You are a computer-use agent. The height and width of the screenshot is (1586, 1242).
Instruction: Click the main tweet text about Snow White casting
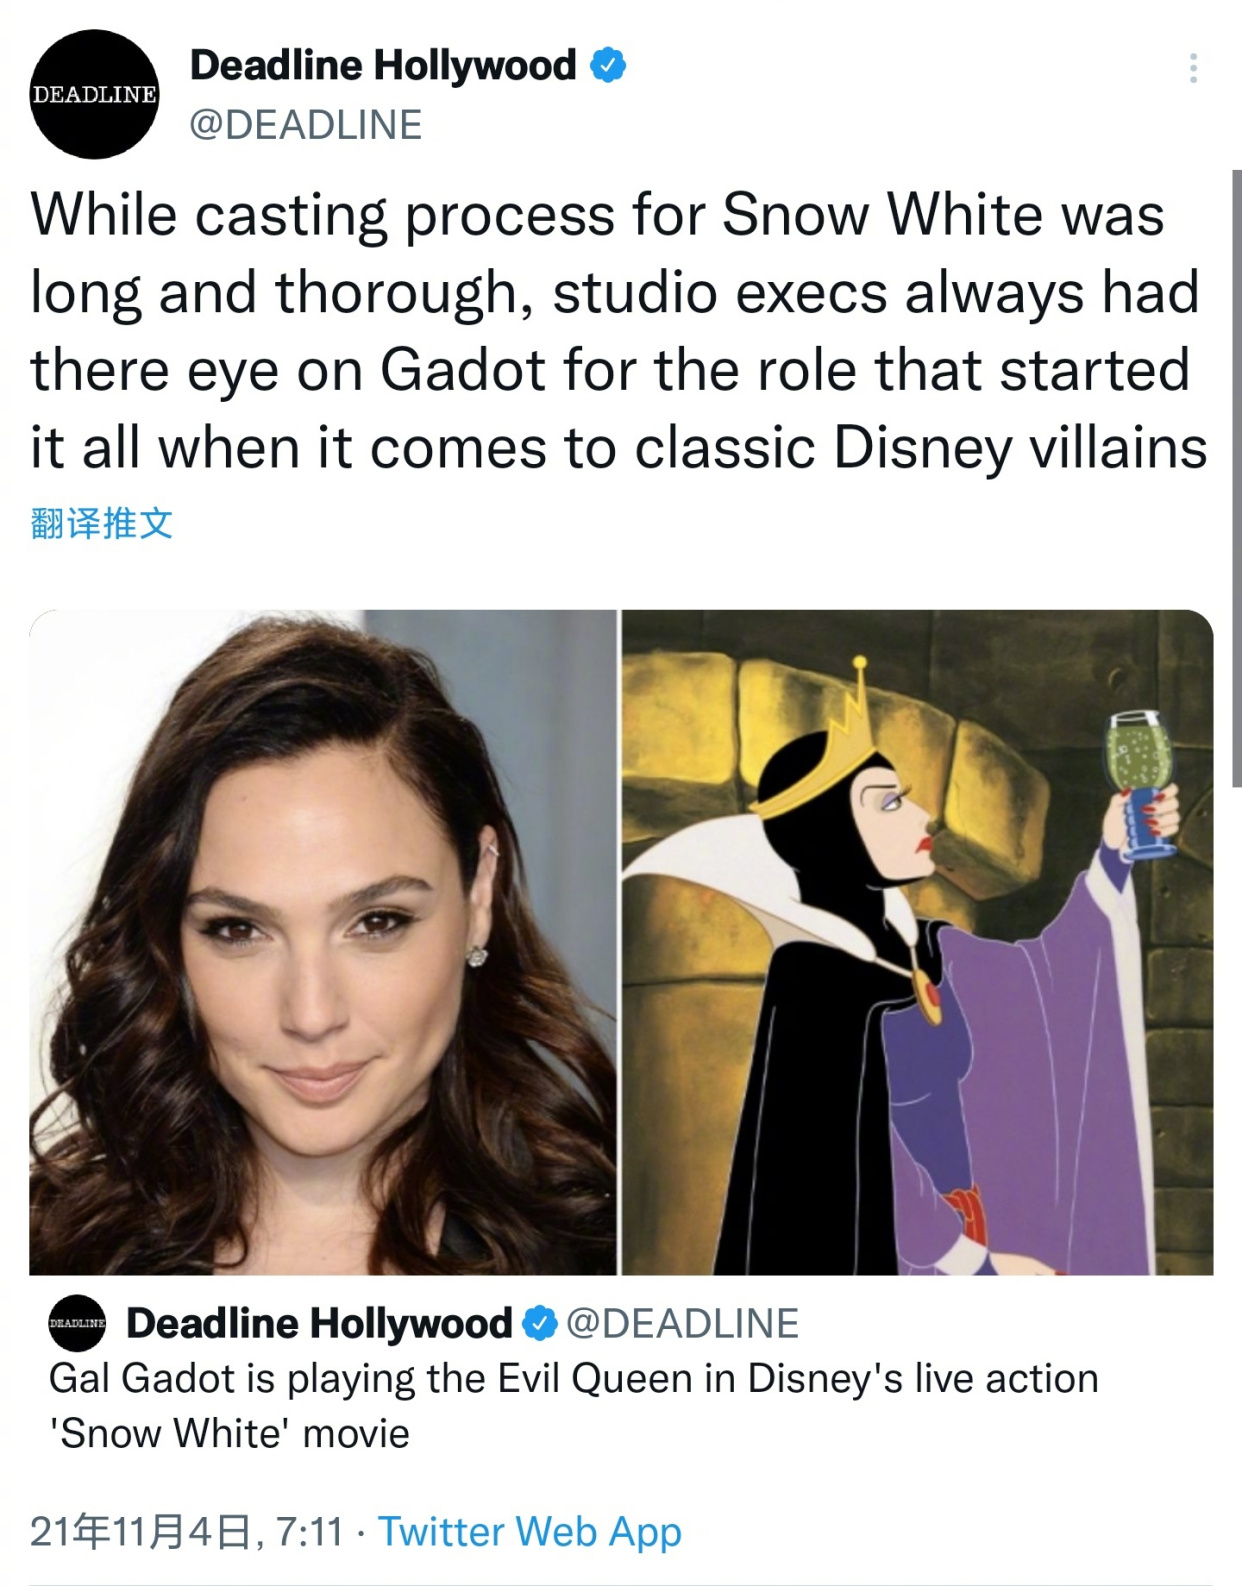619,330
